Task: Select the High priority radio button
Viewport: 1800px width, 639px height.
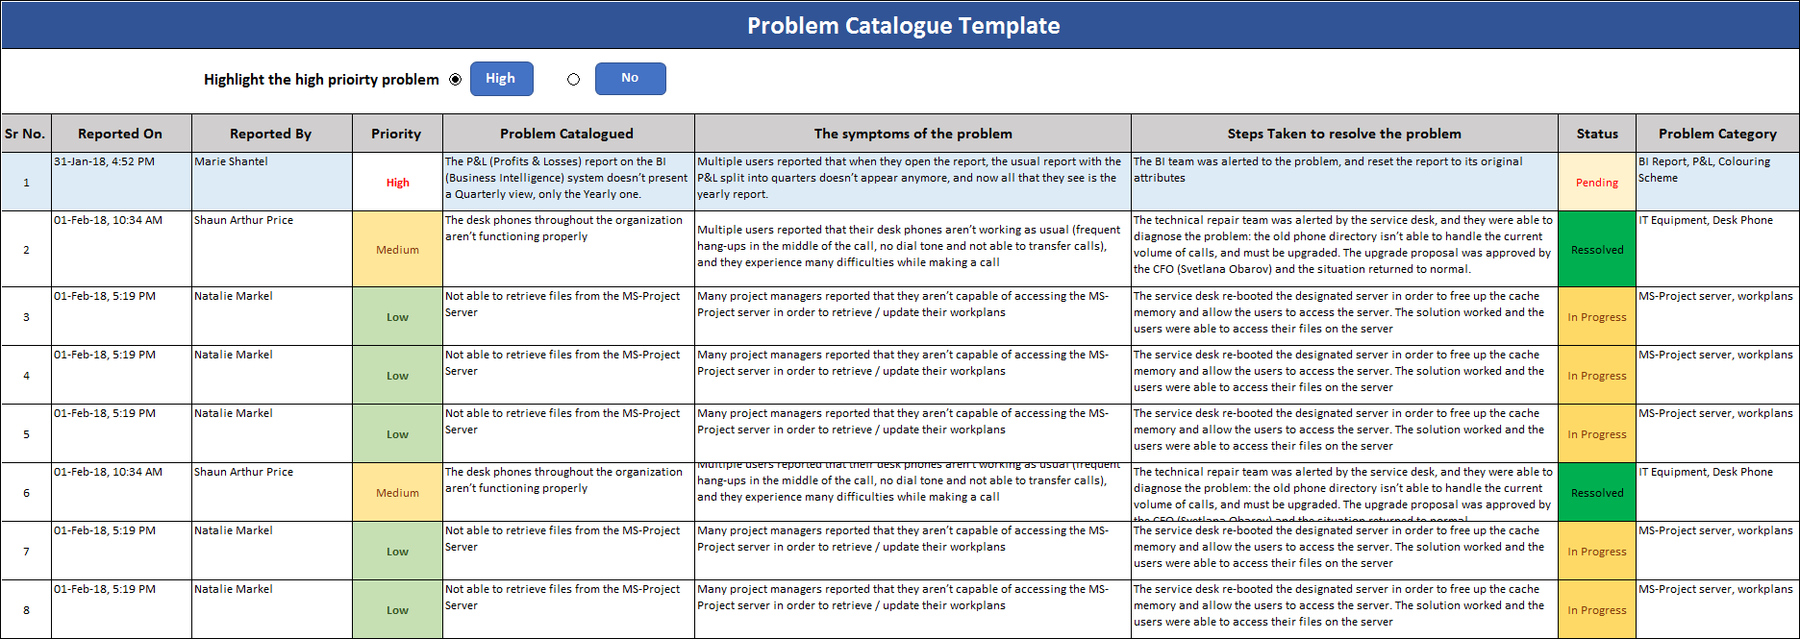Action: pos(455,79)
